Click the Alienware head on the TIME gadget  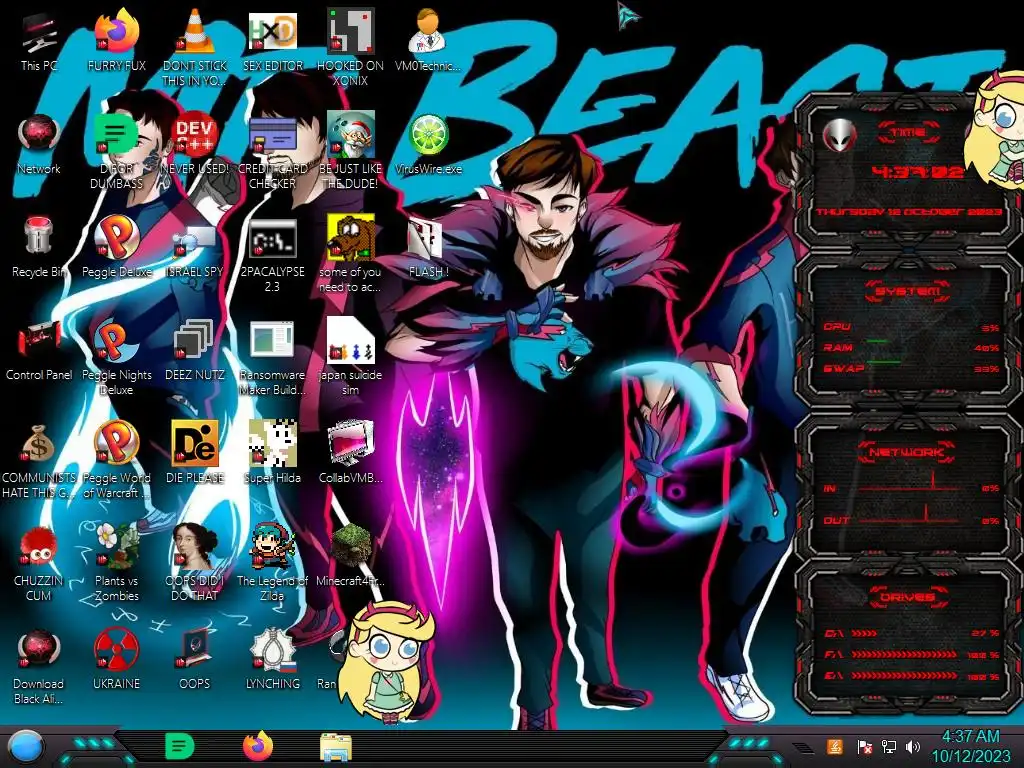coord(840,136)
